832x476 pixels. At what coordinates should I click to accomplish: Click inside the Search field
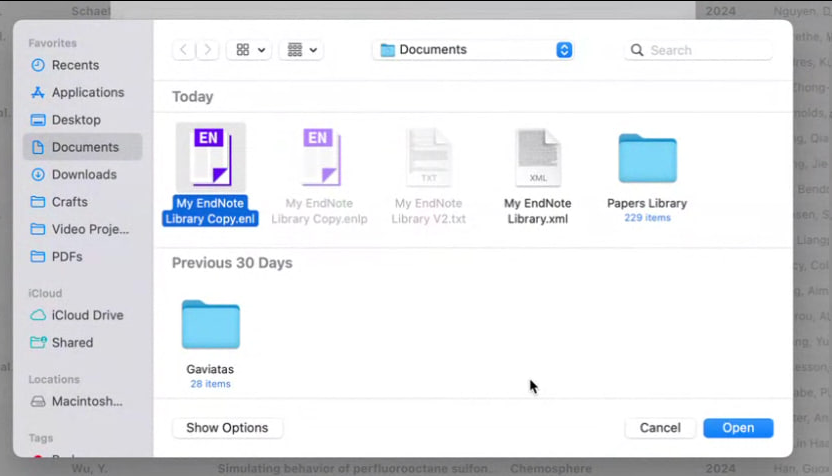click(705, 50)
